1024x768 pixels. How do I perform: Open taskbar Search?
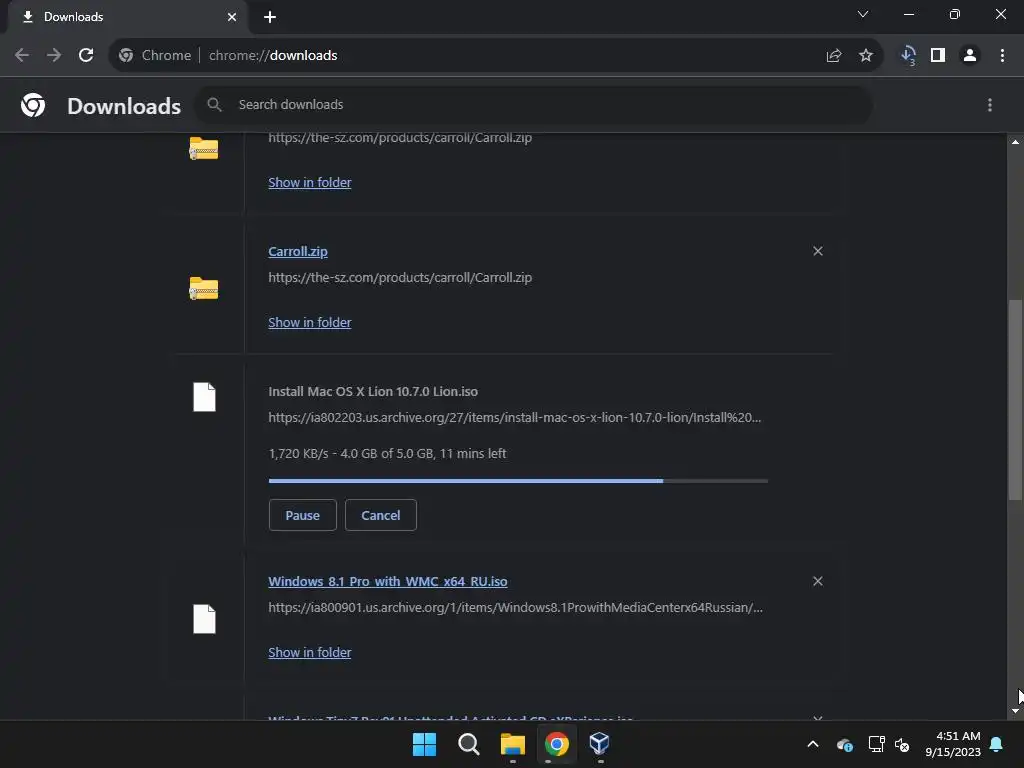click(469, 744)
